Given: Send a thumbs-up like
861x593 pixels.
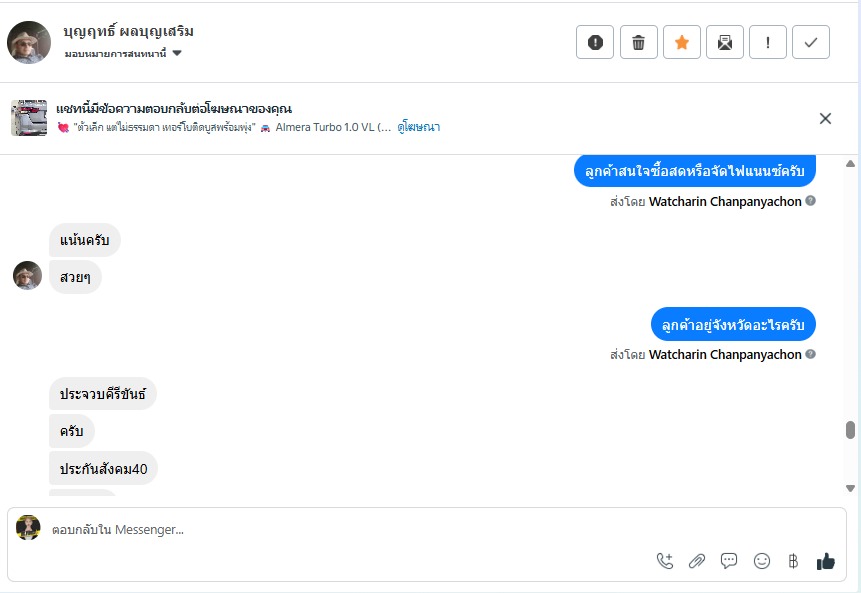Looking at the screenshot, I should (825, 561).
